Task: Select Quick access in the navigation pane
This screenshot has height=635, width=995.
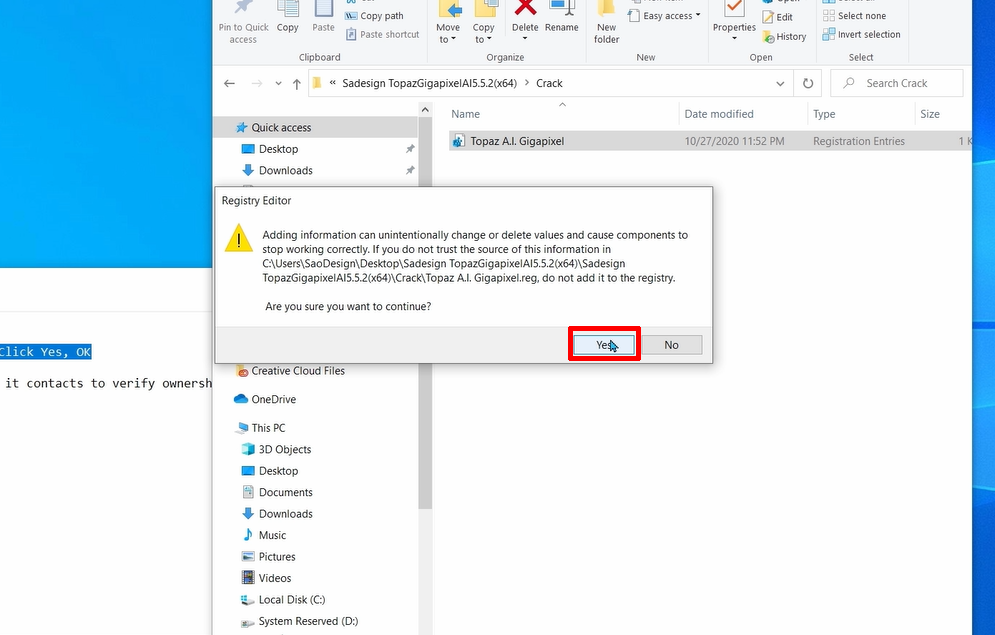Action: tap(281, 128)
